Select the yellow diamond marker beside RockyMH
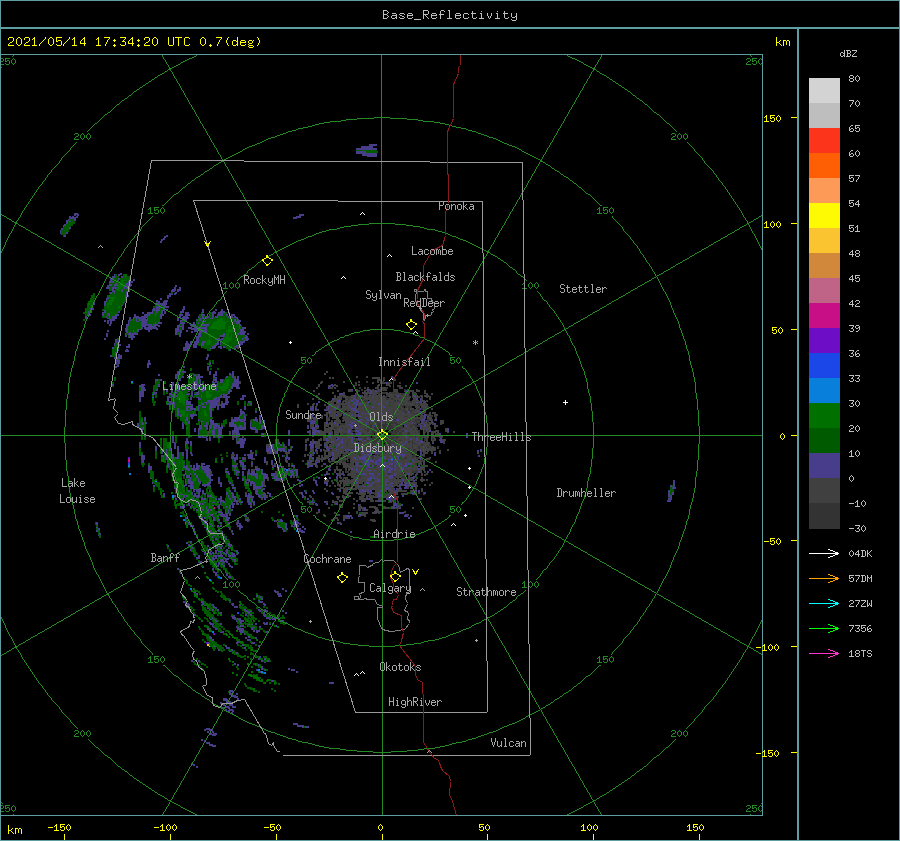Screen dimensions: 900x841 pyautogui.click(x=267, y=261)
